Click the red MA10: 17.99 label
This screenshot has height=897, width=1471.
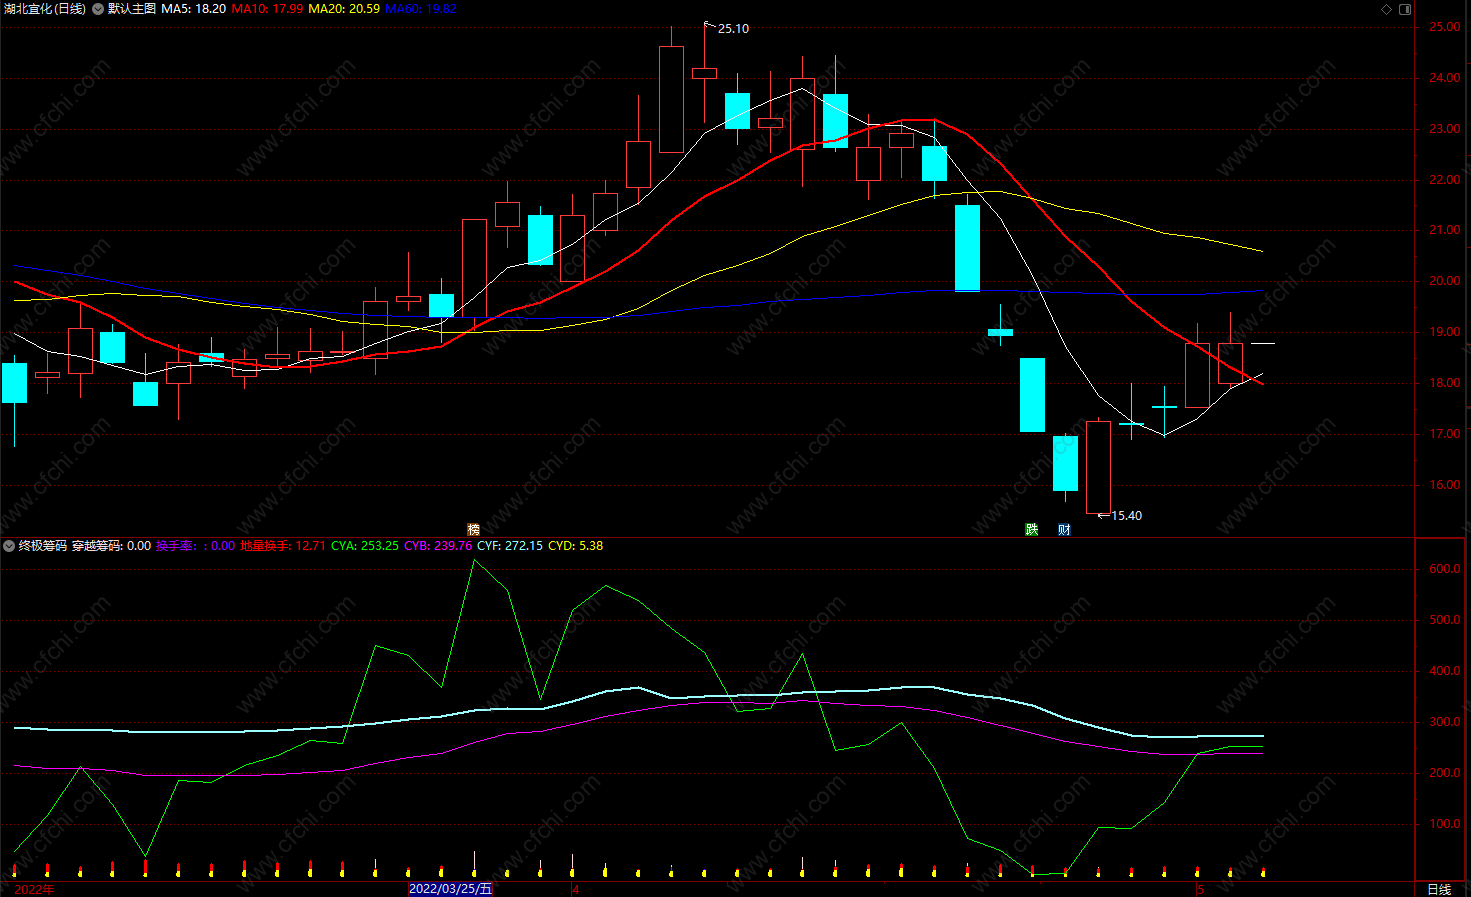[x=267, y=9]
